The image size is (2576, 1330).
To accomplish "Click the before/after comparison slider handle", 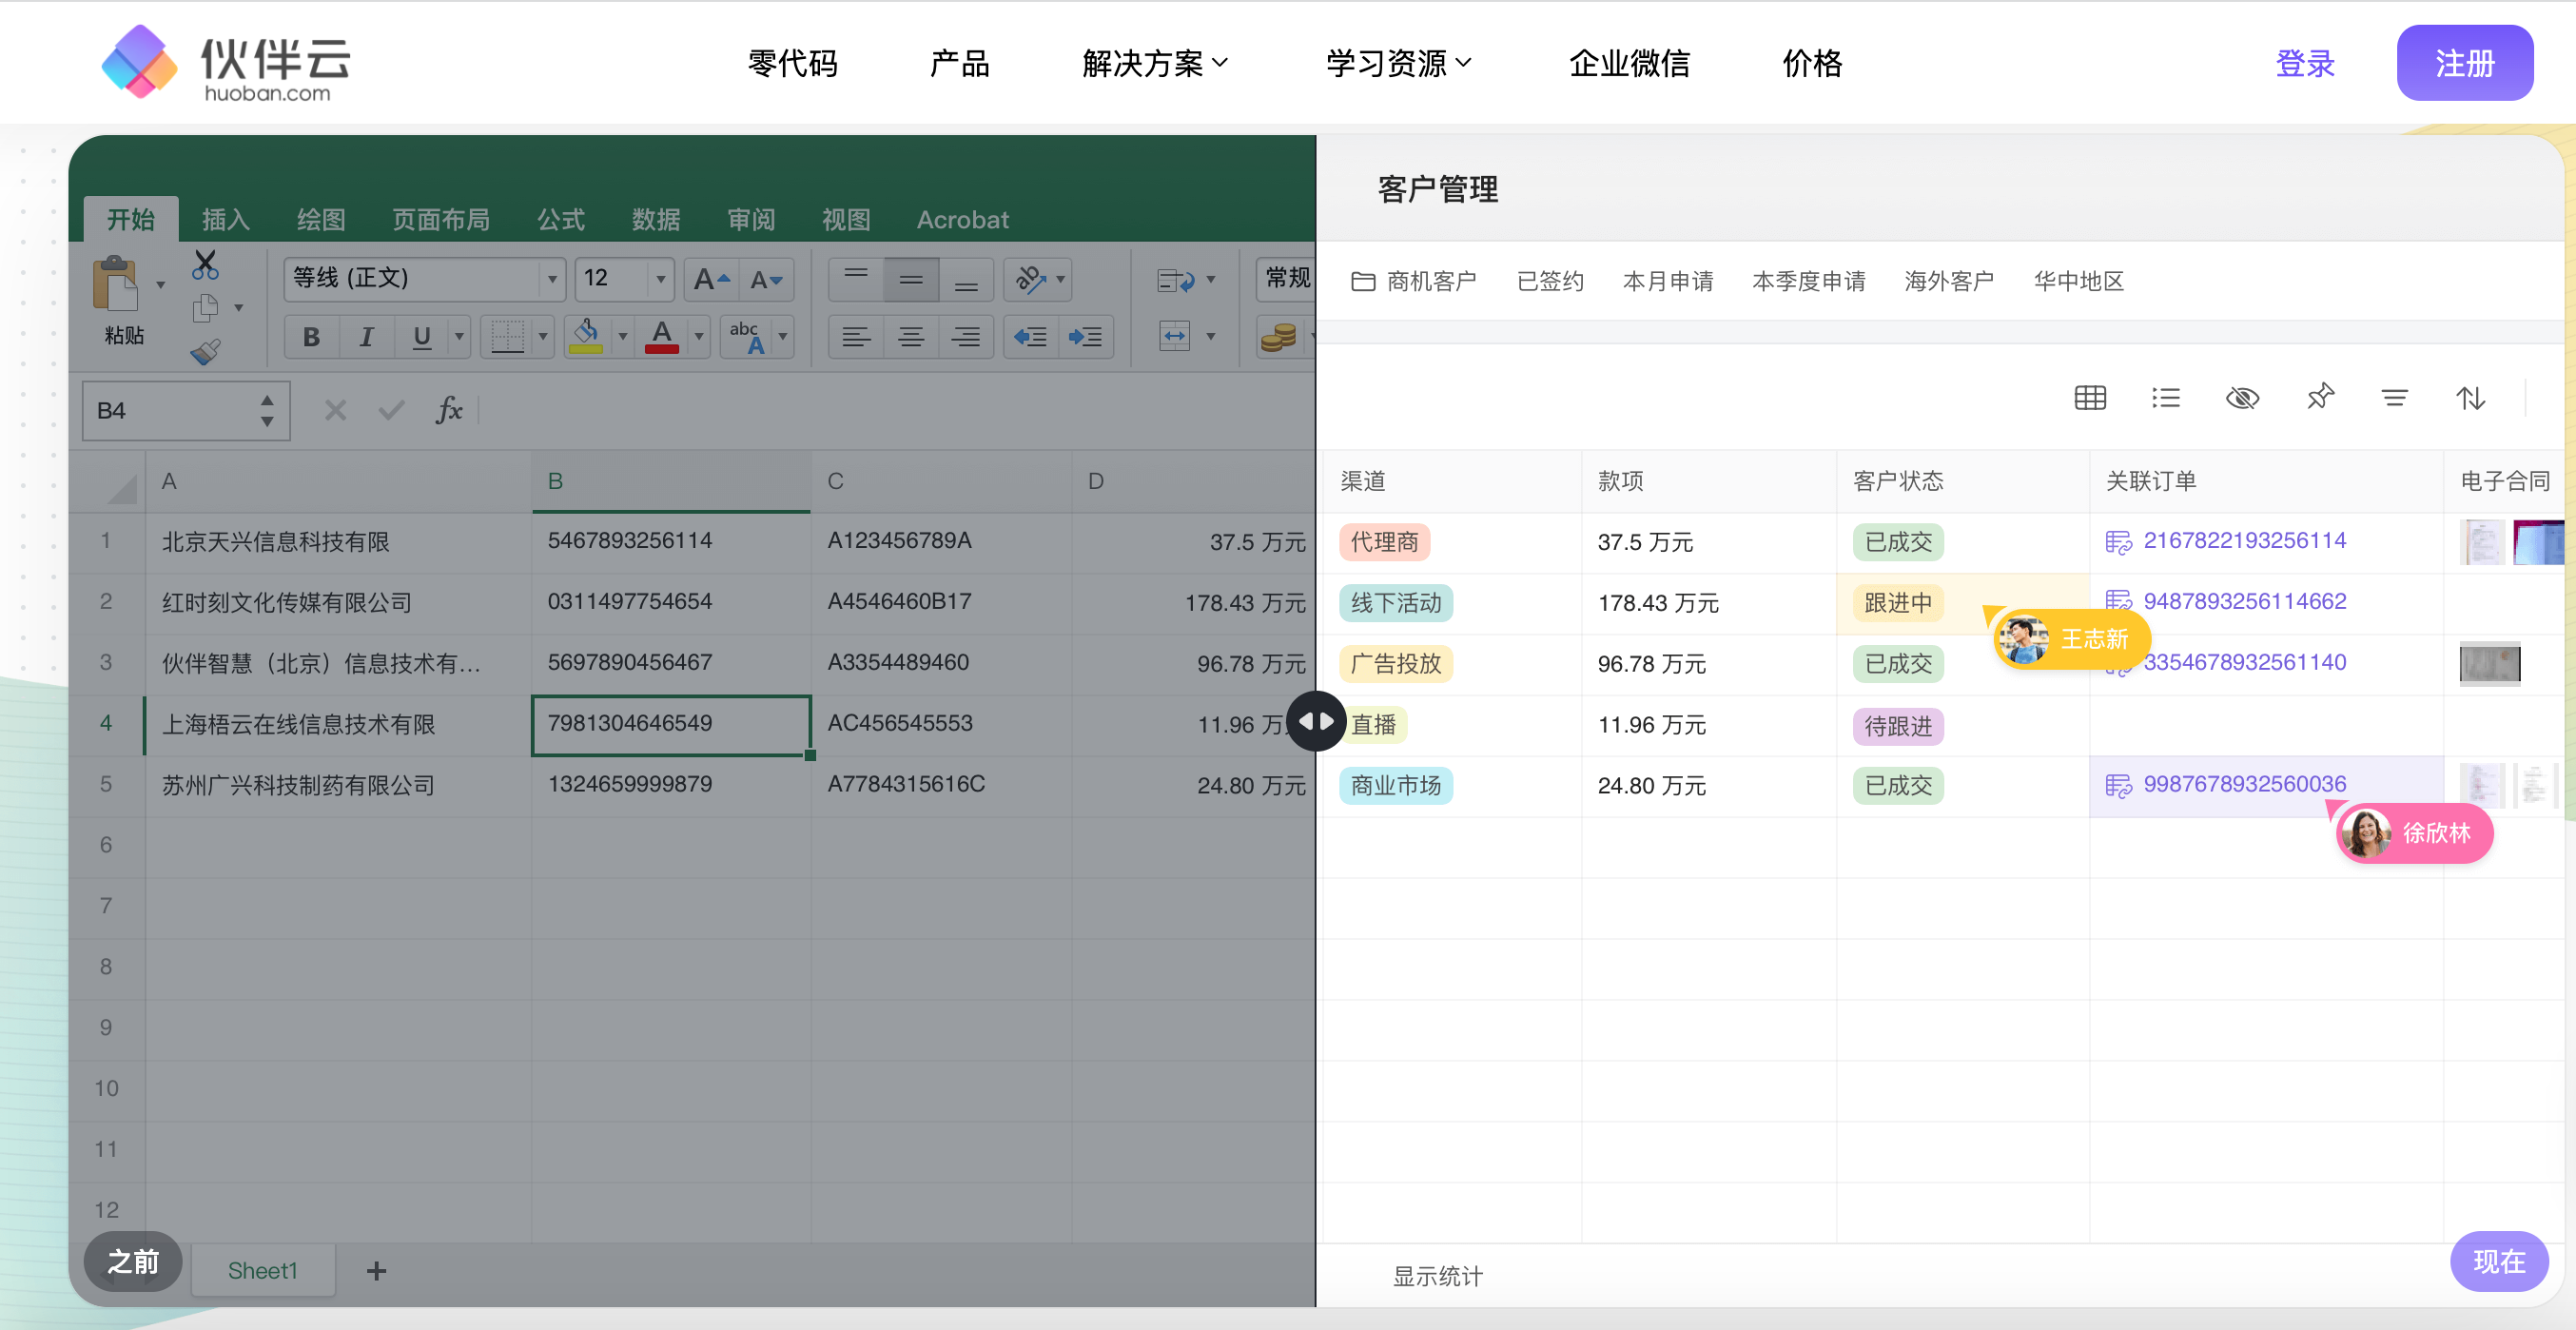I will click(x=1316, y=721).
